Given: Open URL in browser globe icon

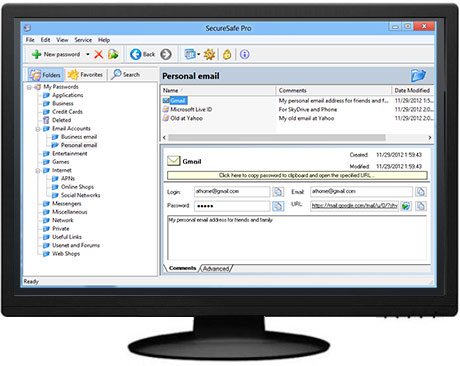Looking at the screenshot, I should pyautogui.click(x=406, y=206).
